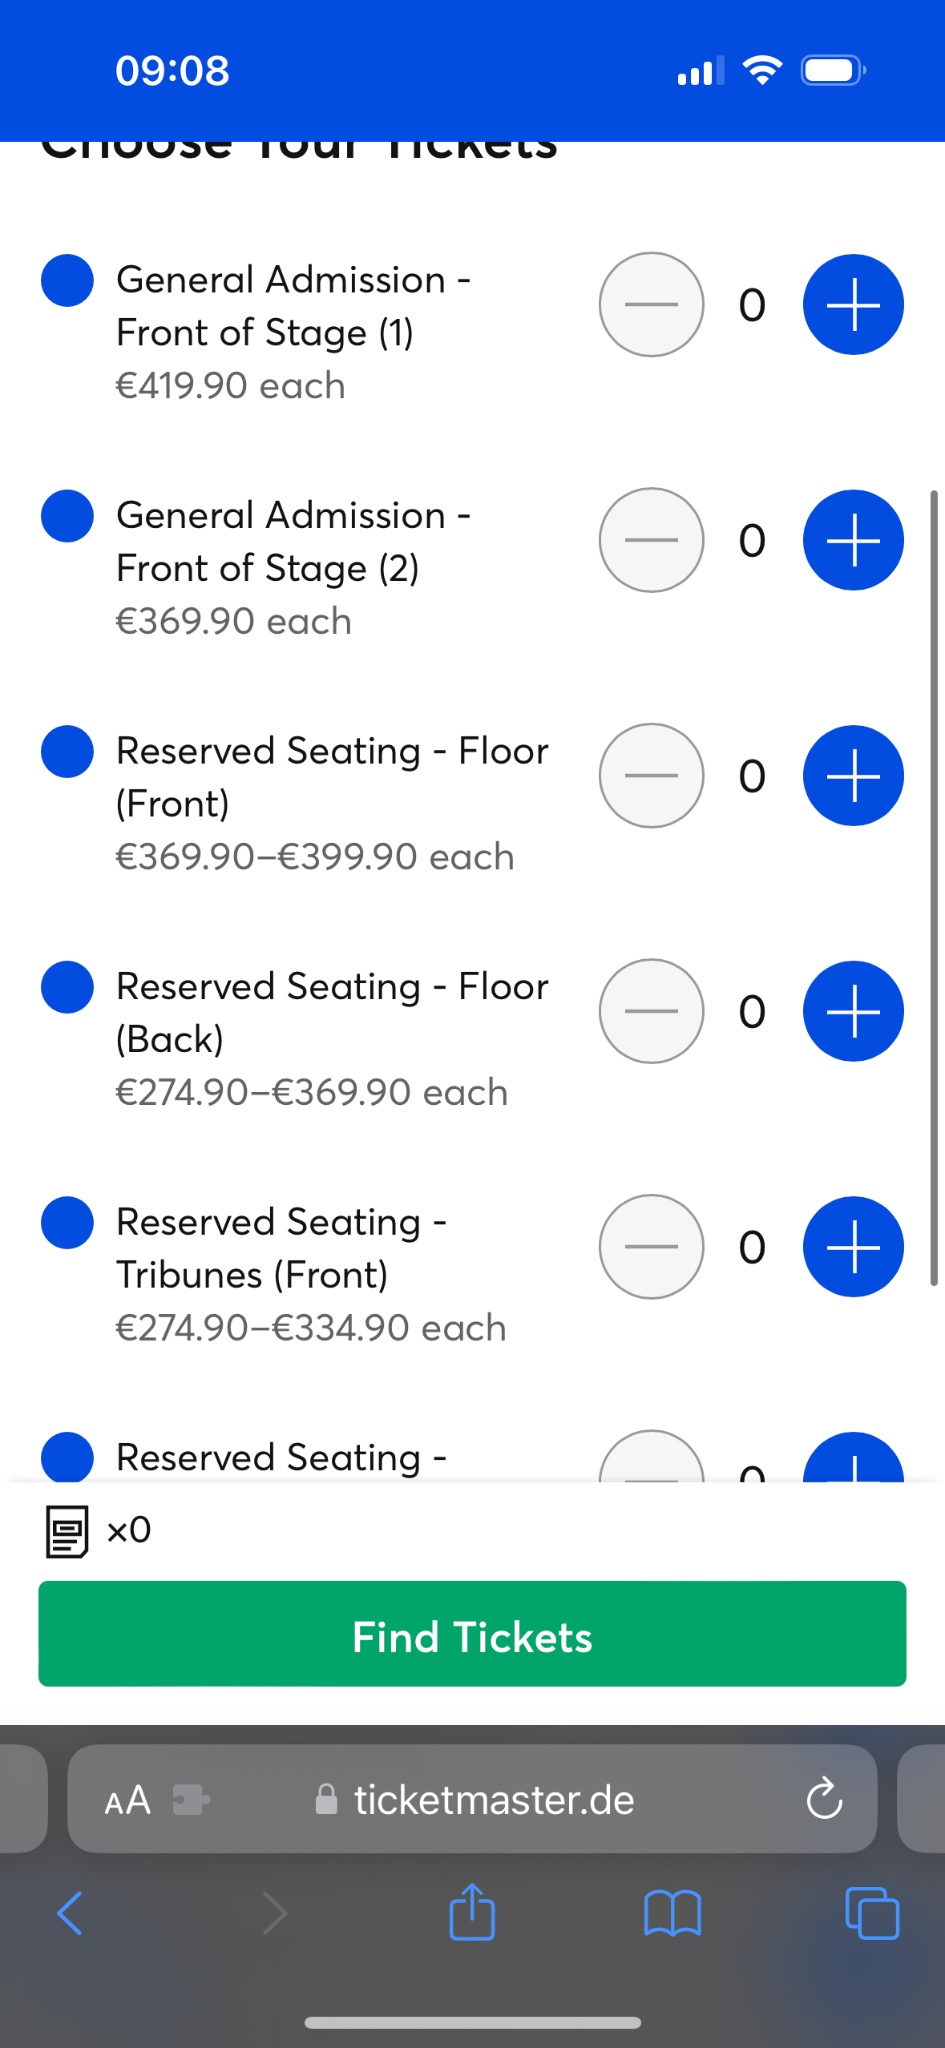
Task: Tap minus for Tribunes (Front) tickets
Action: 651,1247
